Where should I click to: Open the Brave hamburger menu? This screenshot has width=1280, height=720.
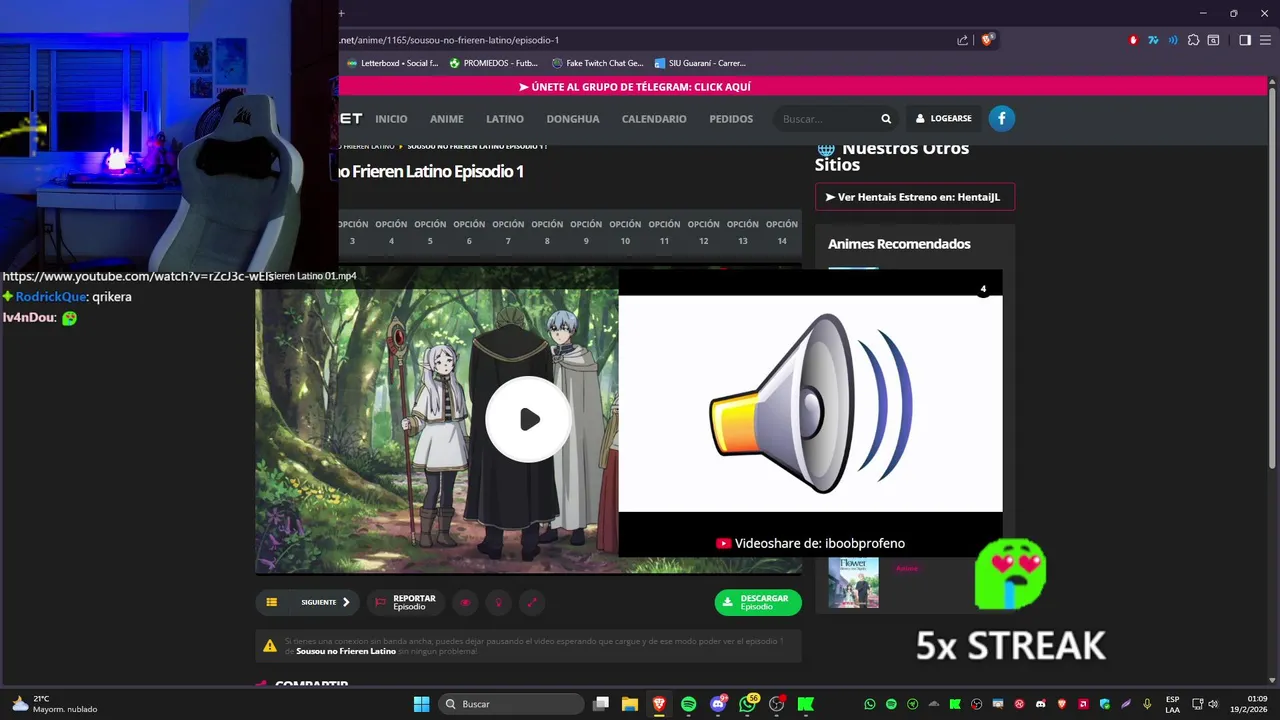coord(1265,40)
